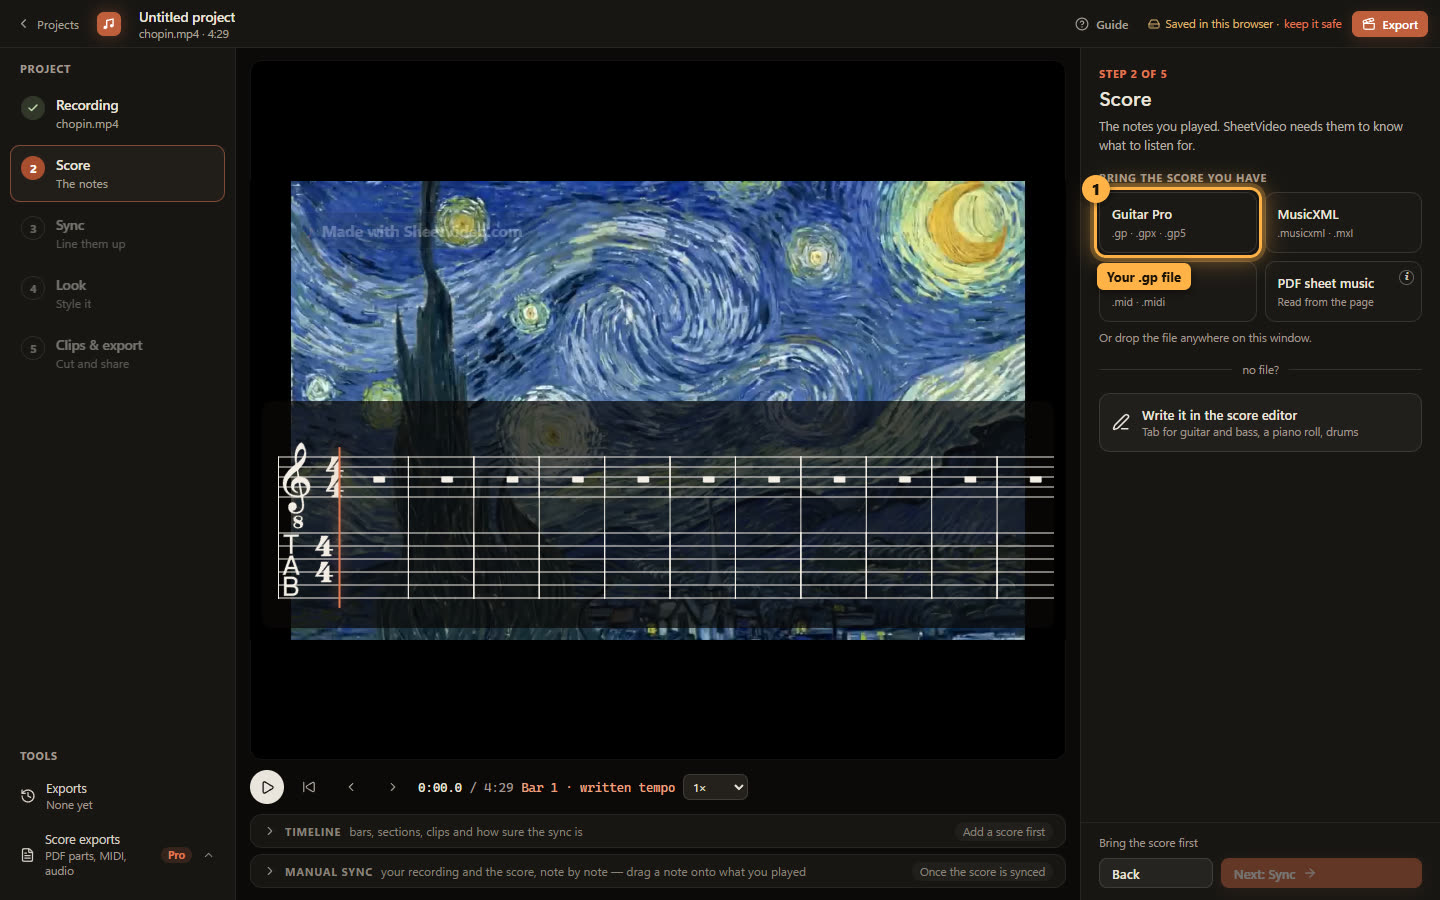1440x900 pixels.
Task: Open the playback speed 1× dropdown
Action: point(715,787)
